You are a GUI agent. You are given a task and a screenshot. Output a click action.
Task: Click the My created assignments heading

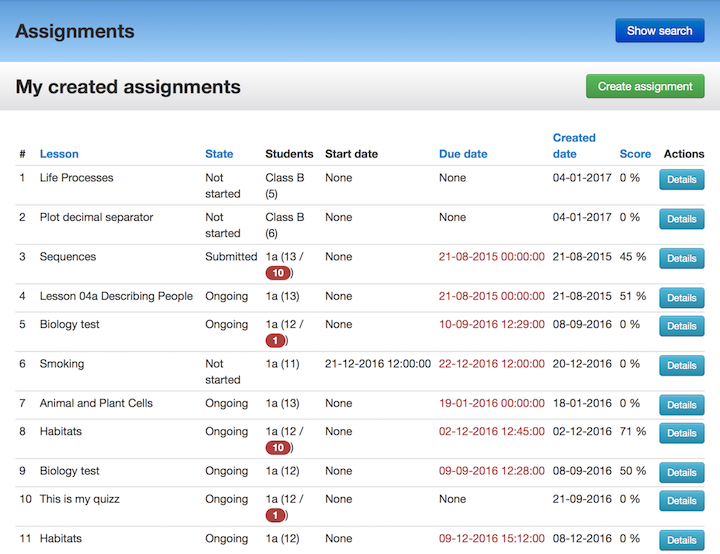pos(128,87)
